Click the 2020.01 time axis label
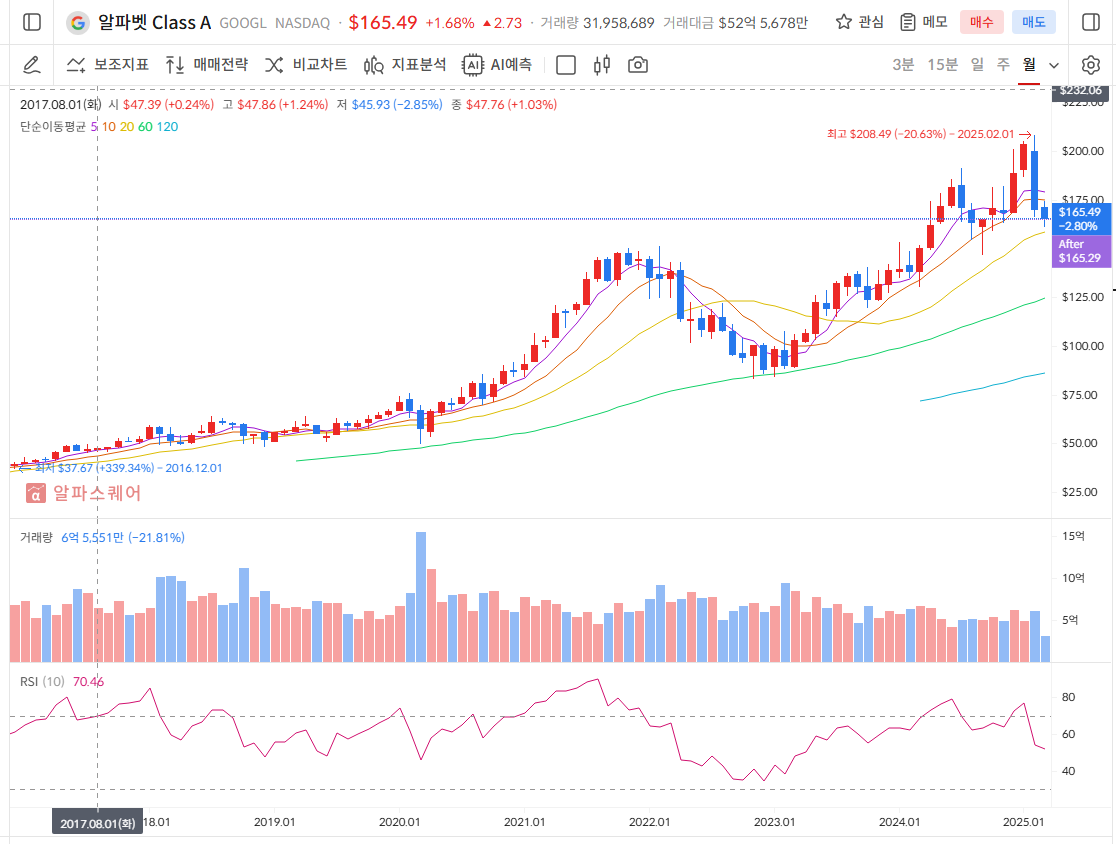The image size is (1116, 844). (x=399, y=822)
